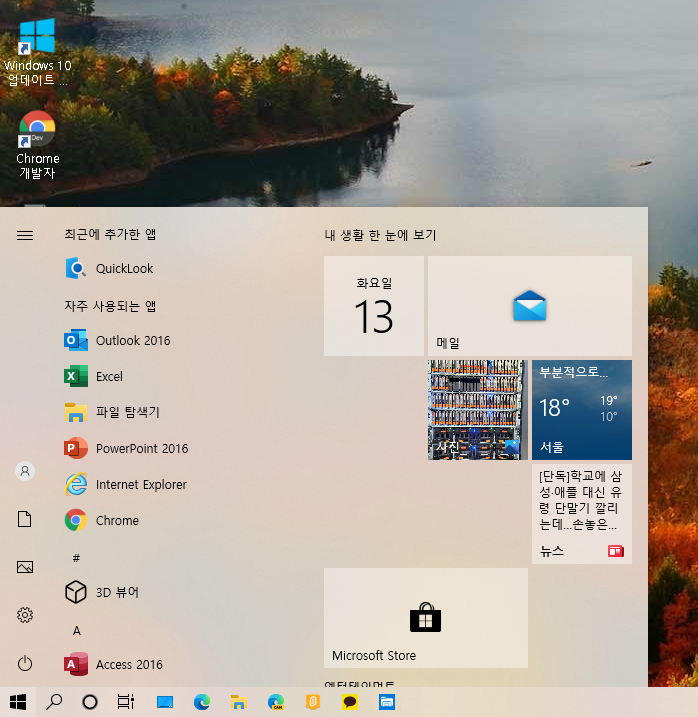Open Excel from frequently used apps

point(108,377)
